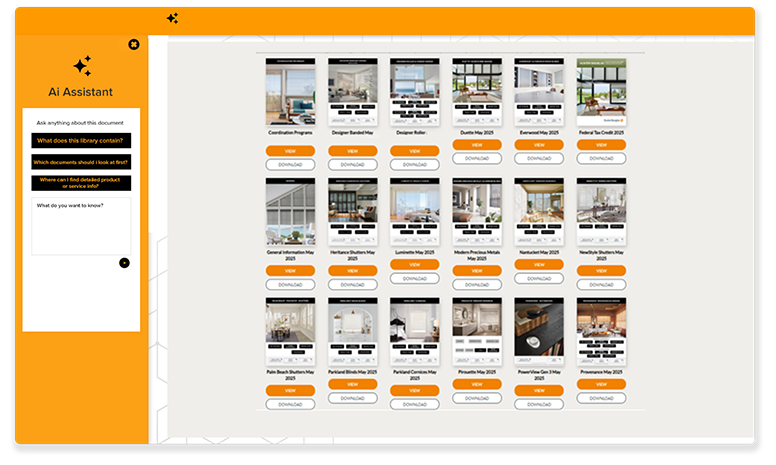Open the General Information cover thumbnail
776x465 pixels.
pyautogui.click(x=291, y=212)
